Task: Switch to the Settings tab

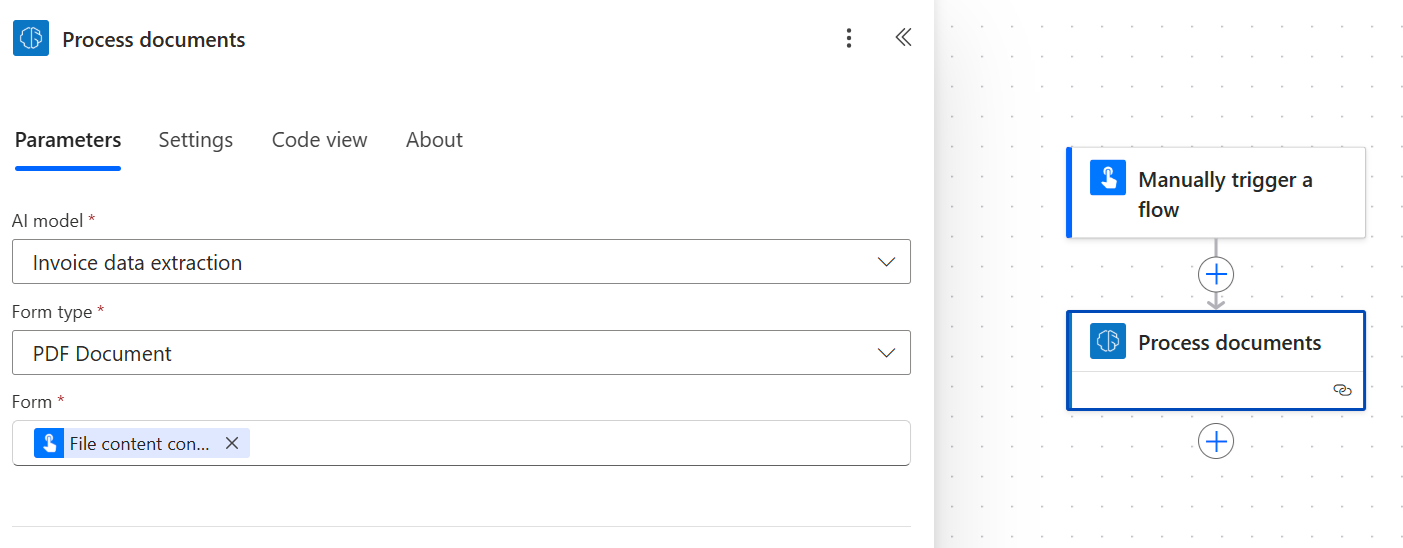Action: 195,140
